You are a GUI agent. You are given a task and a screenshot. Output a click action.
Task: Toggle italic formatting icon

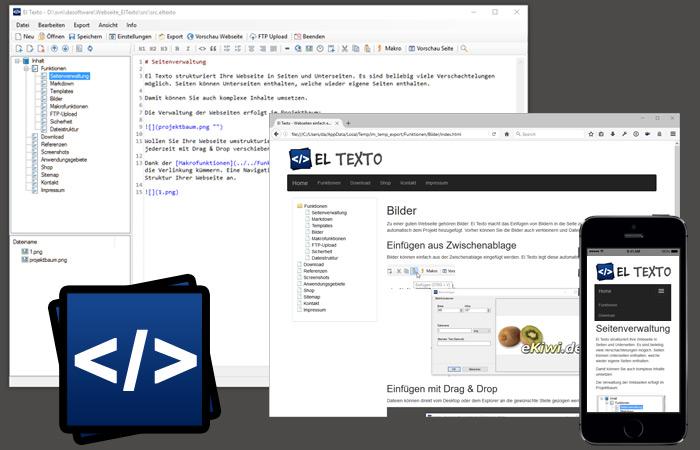point(188,49)
